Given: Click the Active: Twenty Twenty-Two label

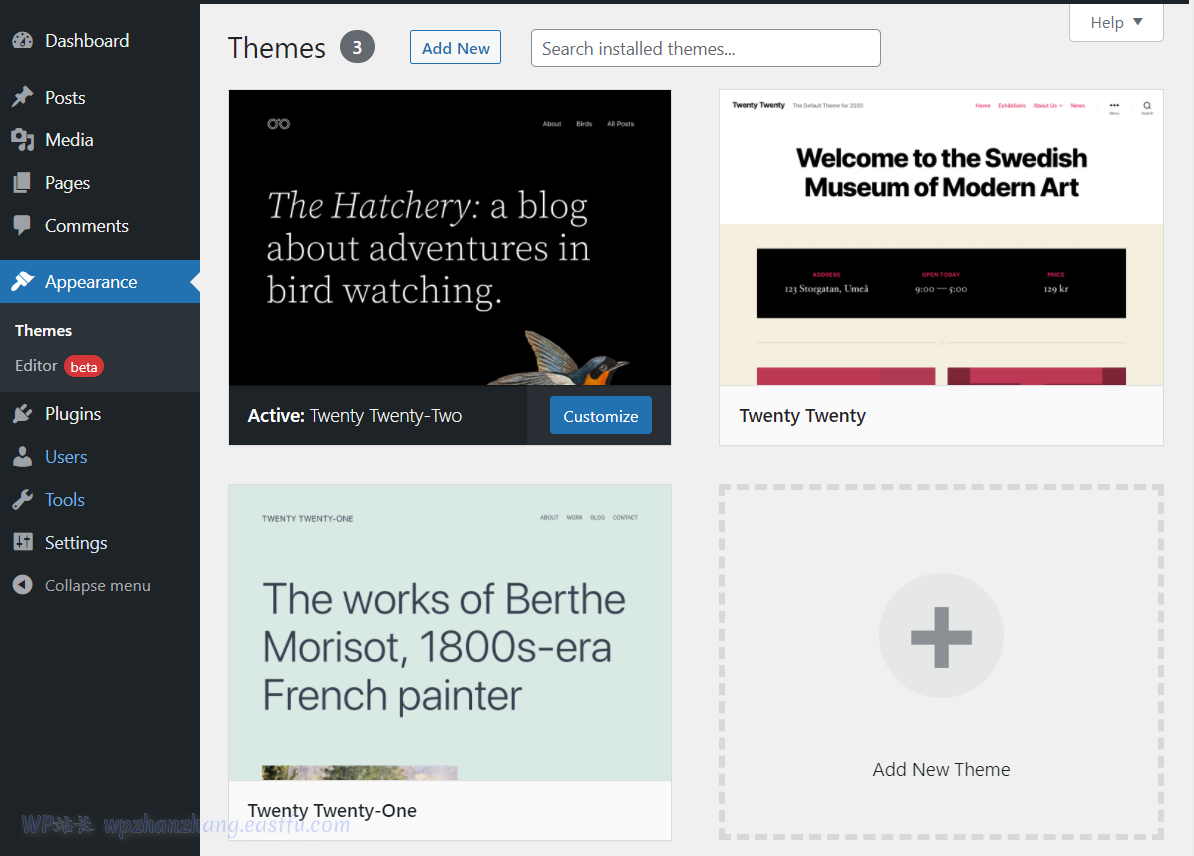Looking at the screenshot, I should (x=355, y=416).
